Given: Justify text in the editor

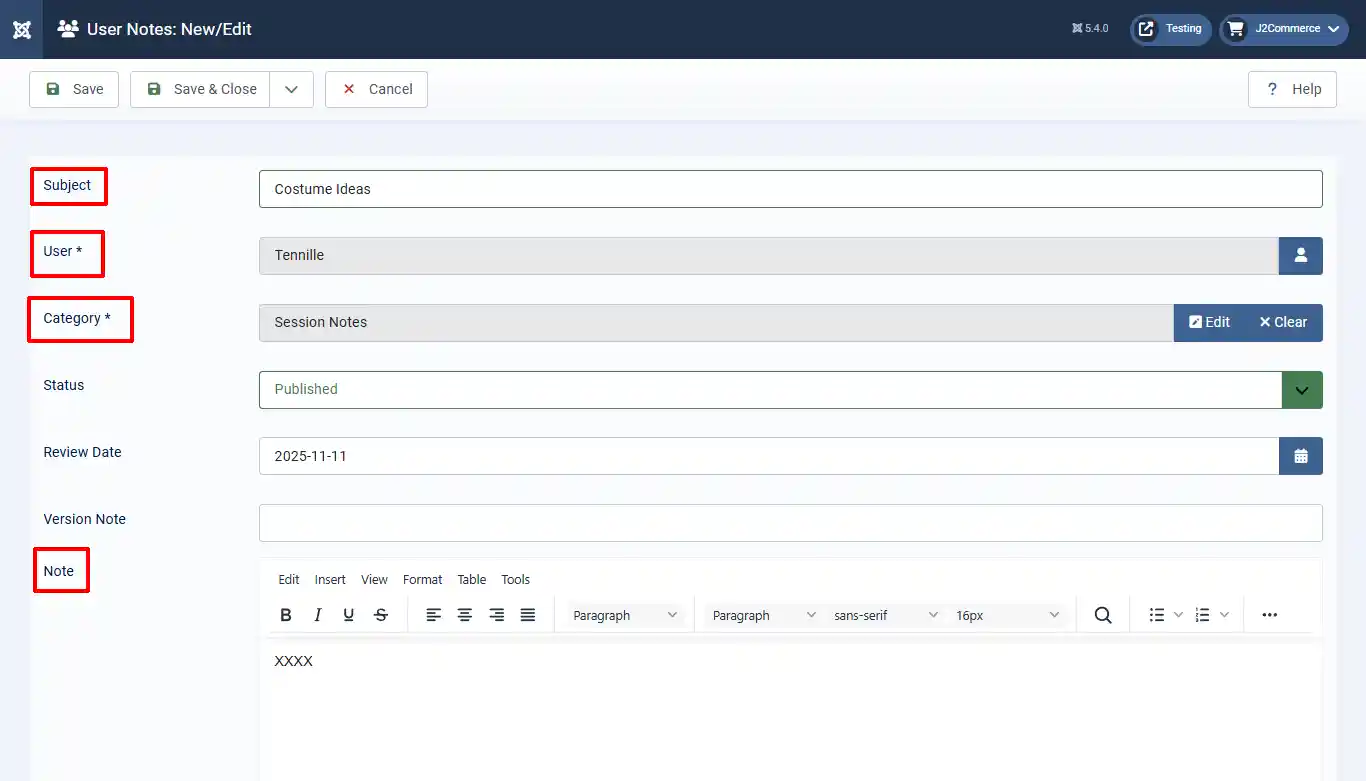Looking at the screenshot, I should coord(528,615).
